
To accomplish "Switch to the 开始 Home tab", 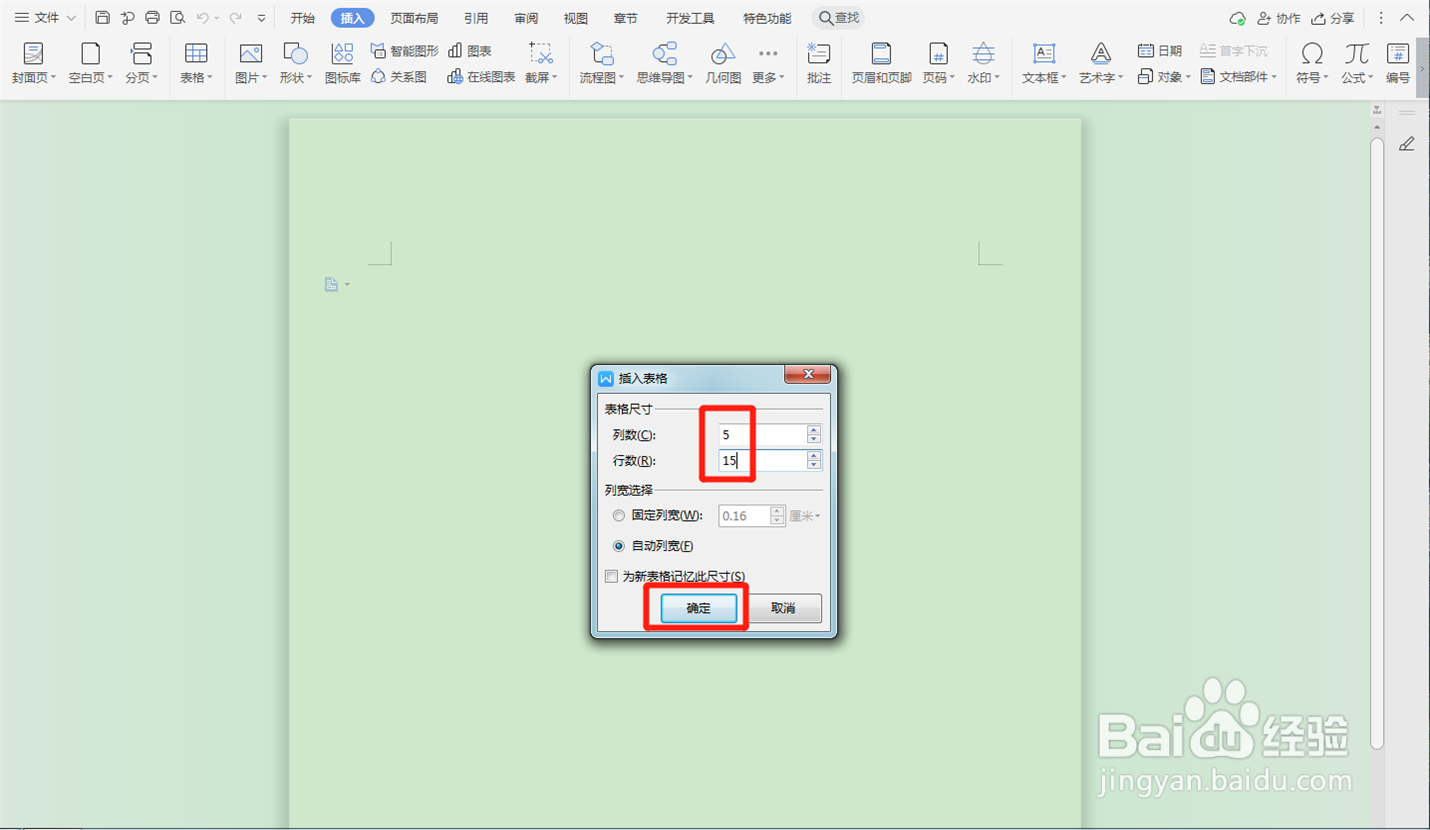I will [x=303, y=18].
